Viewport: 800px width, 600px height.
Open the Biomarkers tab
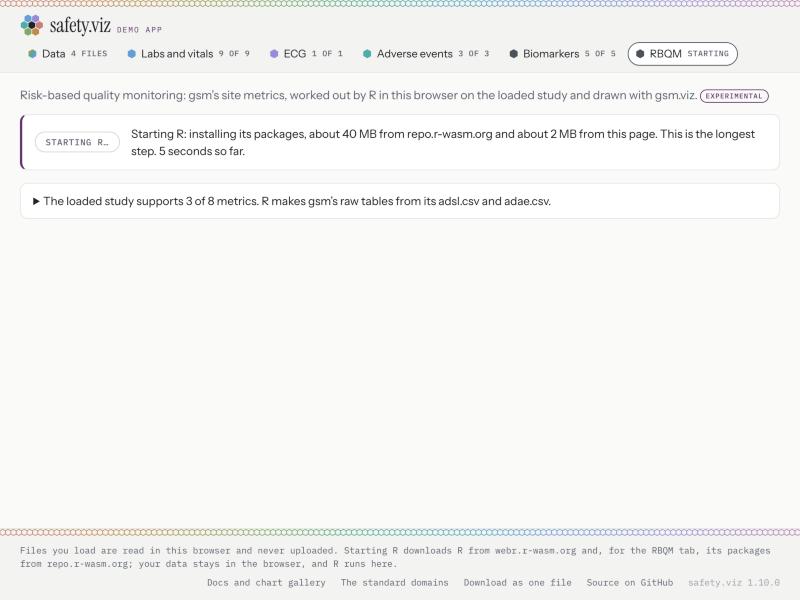[x=562, y=54]
